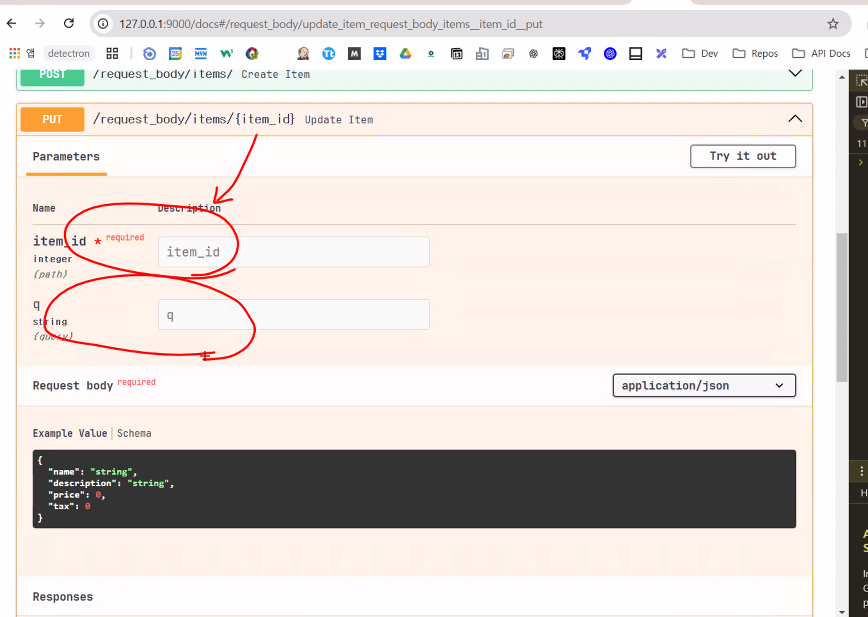Open the blue rocket bookmark icon

click(x=585, y=53)
